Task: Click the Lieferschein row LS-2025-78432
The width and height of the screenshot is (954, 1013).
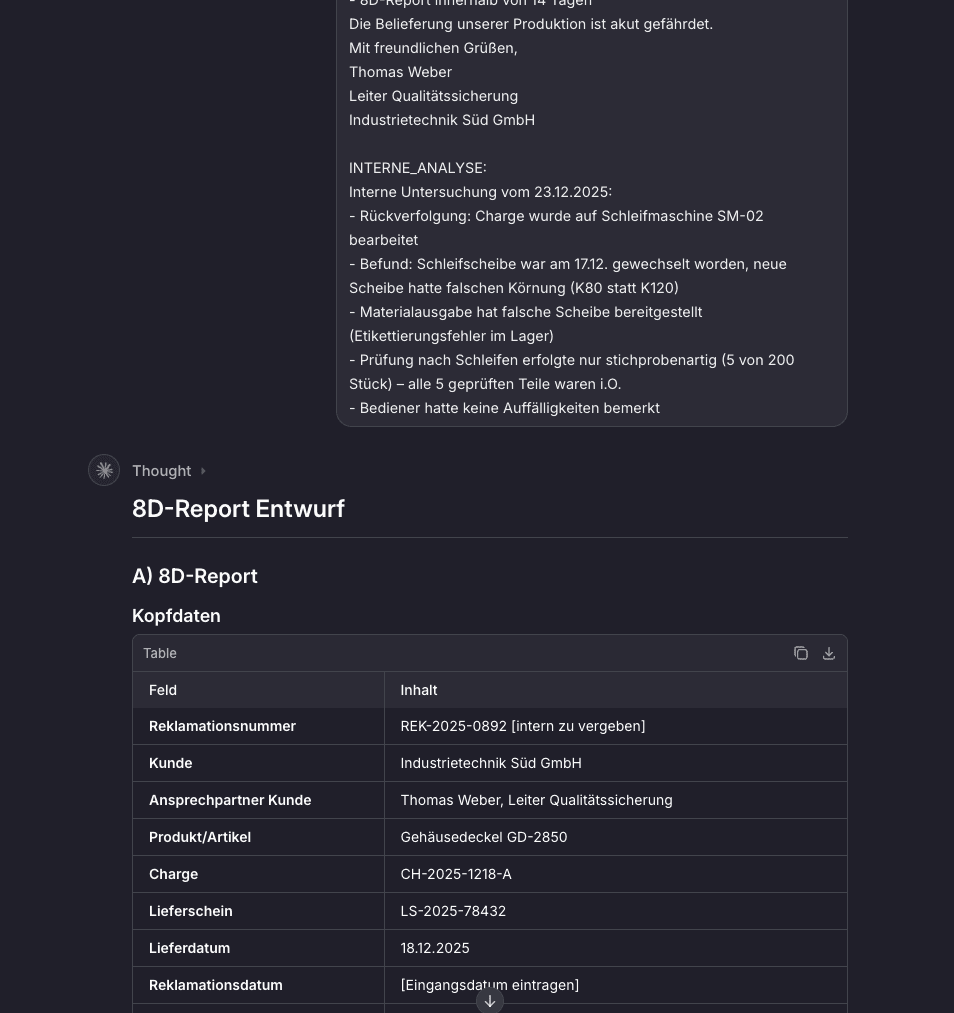Action: (453, 911)
